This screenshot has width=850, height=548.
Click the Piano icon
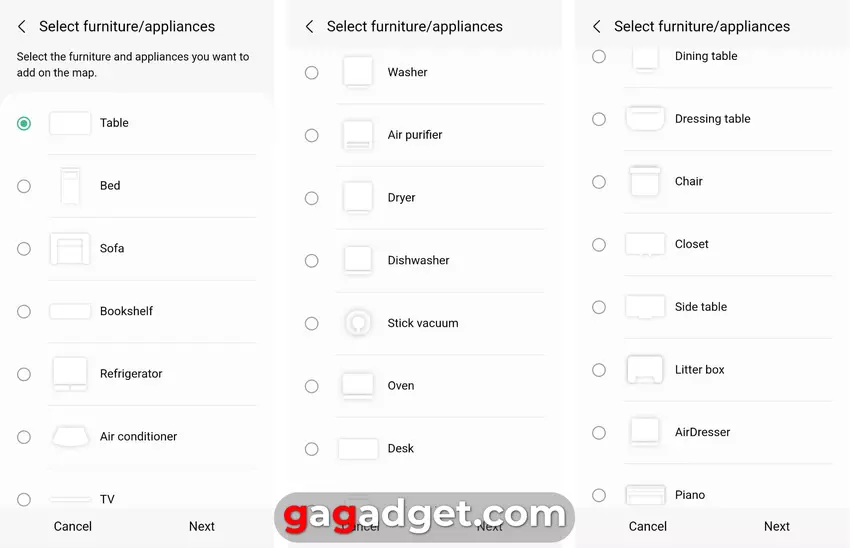point(645,495)
